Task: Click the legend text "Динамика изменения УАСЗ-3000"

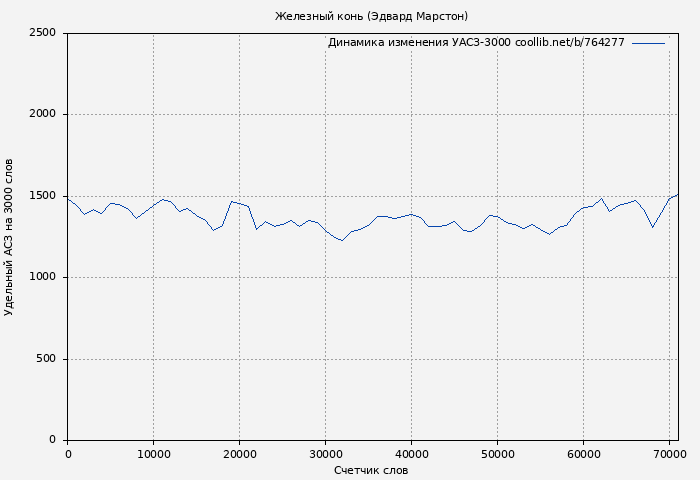Action: click(418, 43)
